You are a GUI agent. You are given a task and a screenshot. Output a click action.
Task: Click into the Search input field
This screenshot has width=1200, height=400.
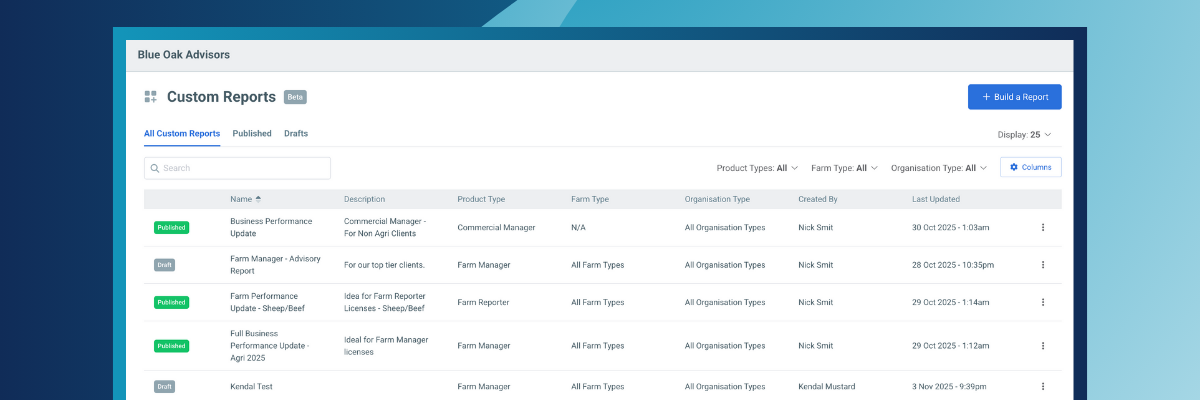pos(237,168)
